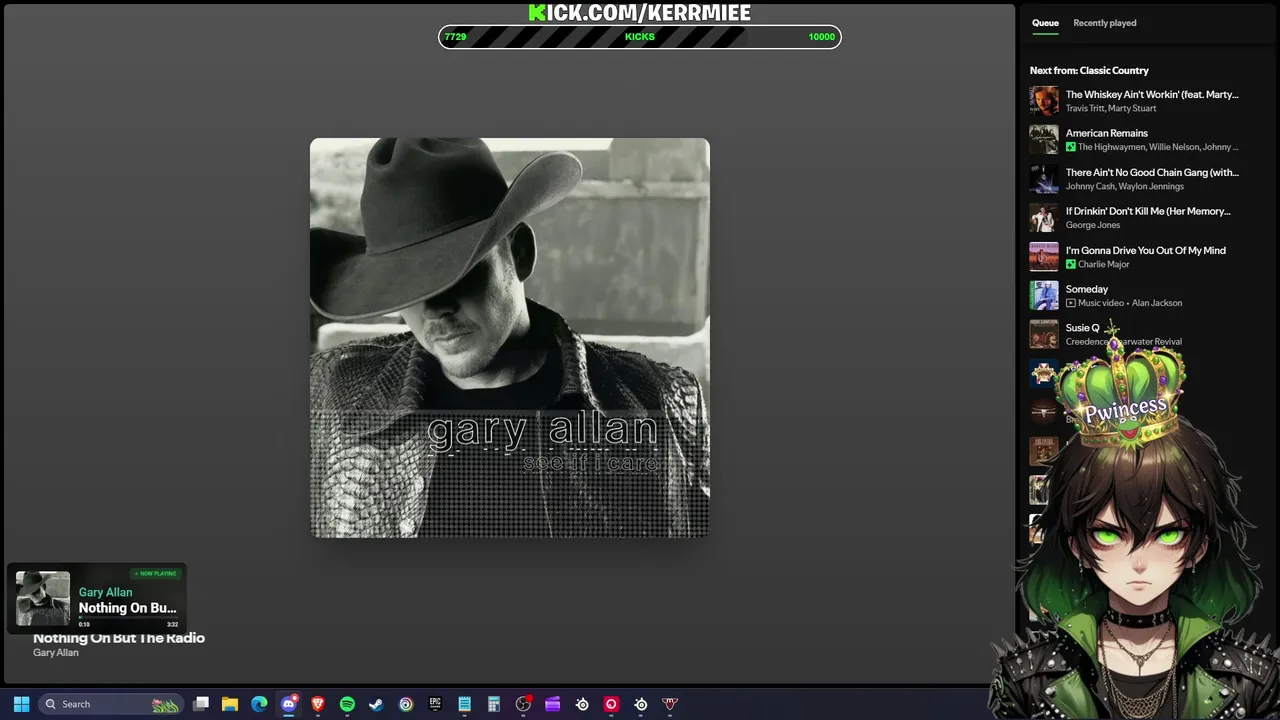Launch Microsoft Edge from the taskbar
1280x720 pixels.
click(x=259, y=704)
